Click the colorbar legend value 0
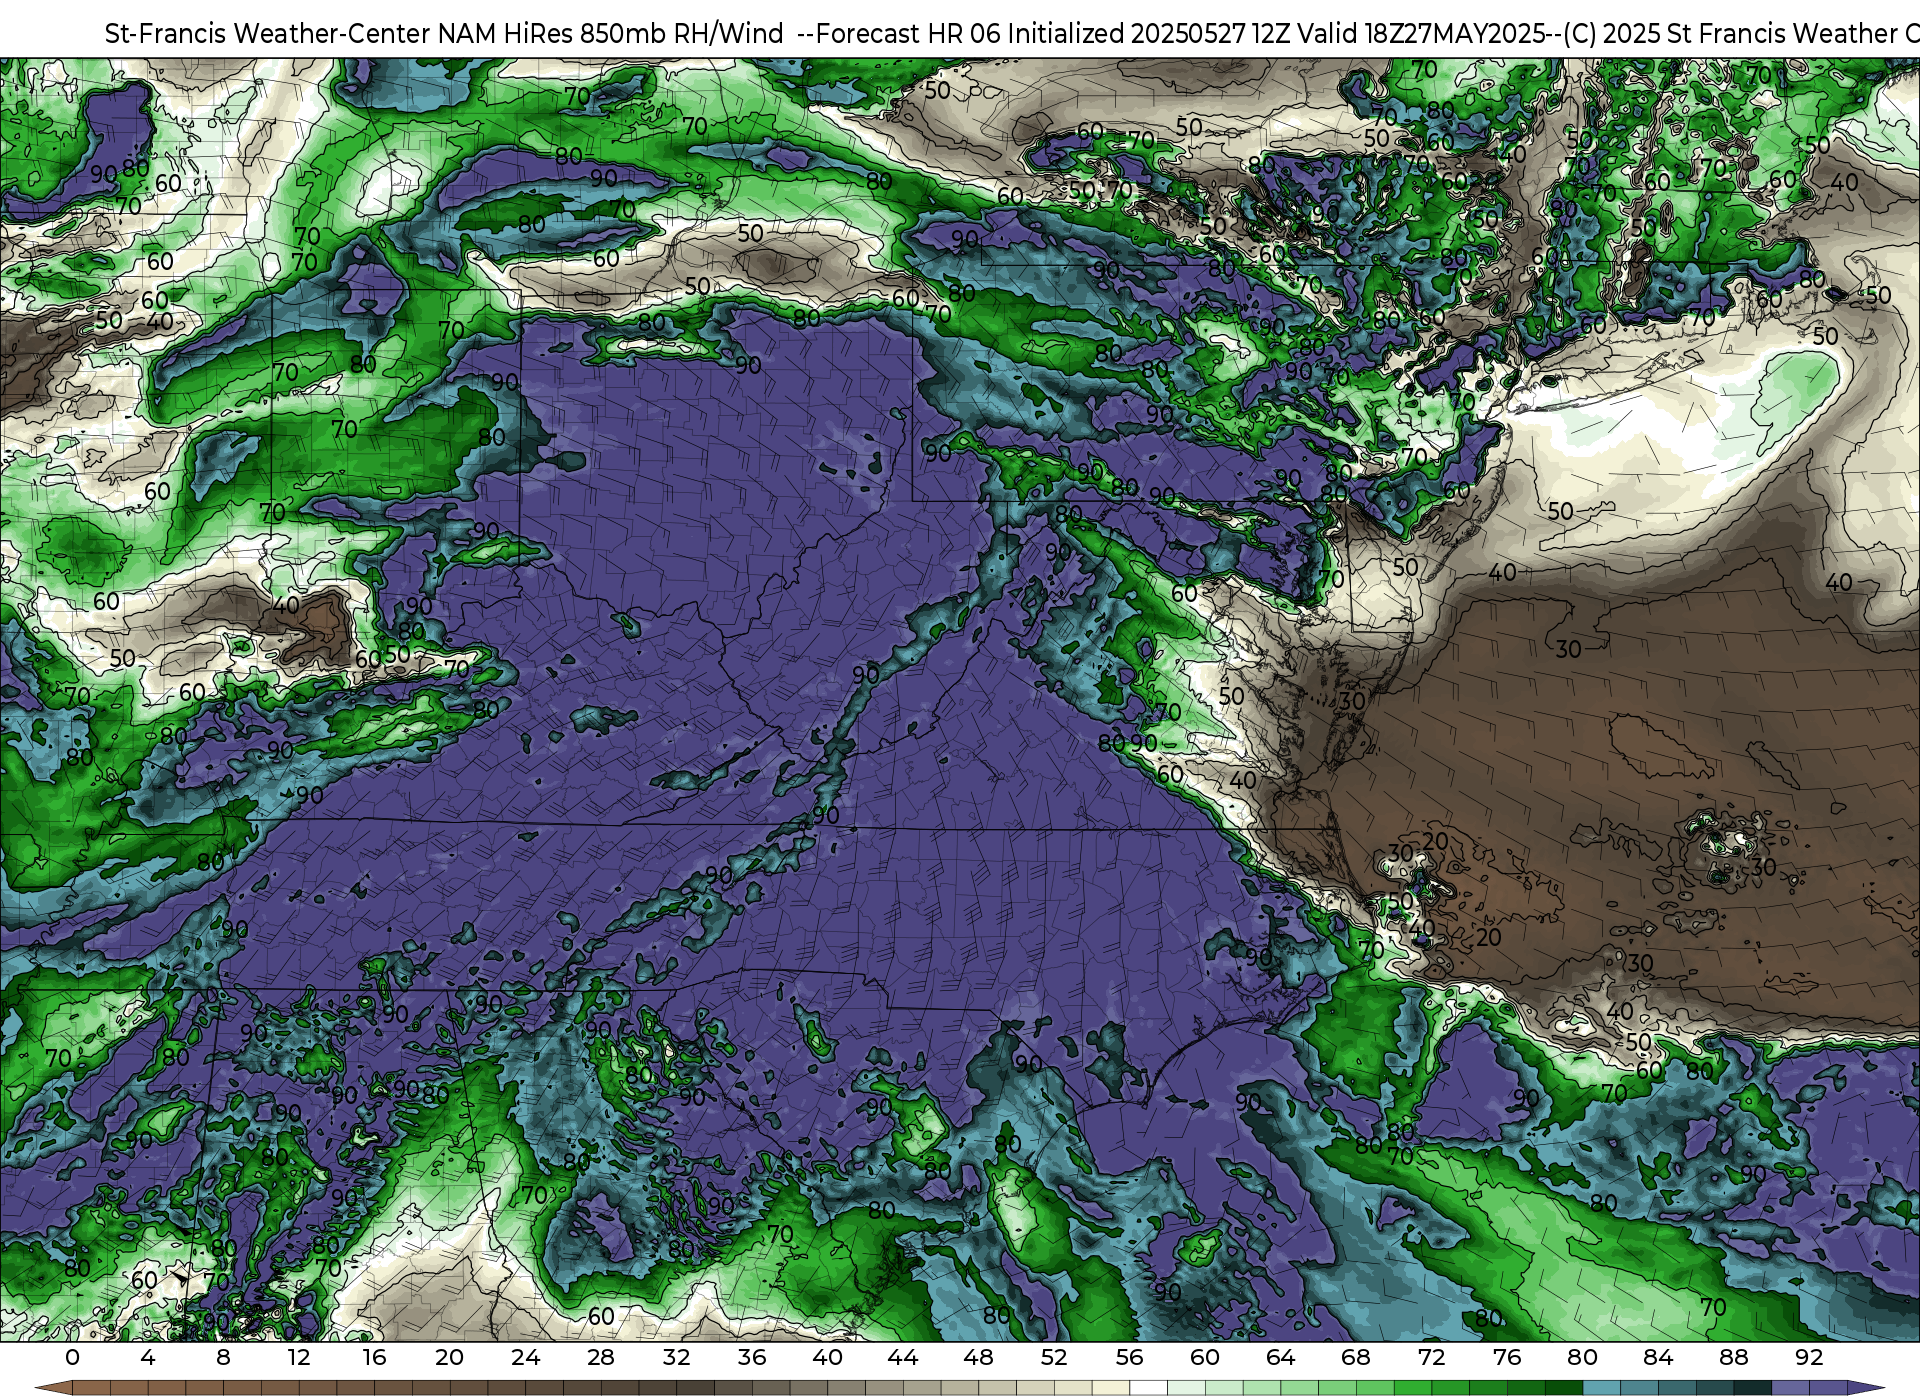Image resolution: width=1920 pixels, height=1400 pixels. click(x=72, y=1357)
